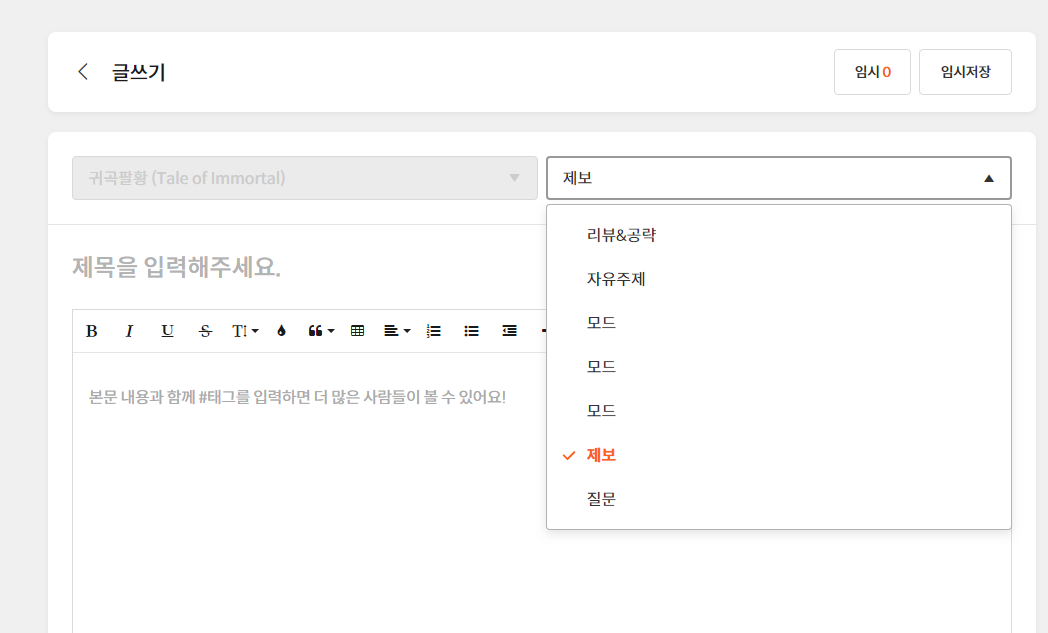Click the 임시저장 button

[965, 72]
